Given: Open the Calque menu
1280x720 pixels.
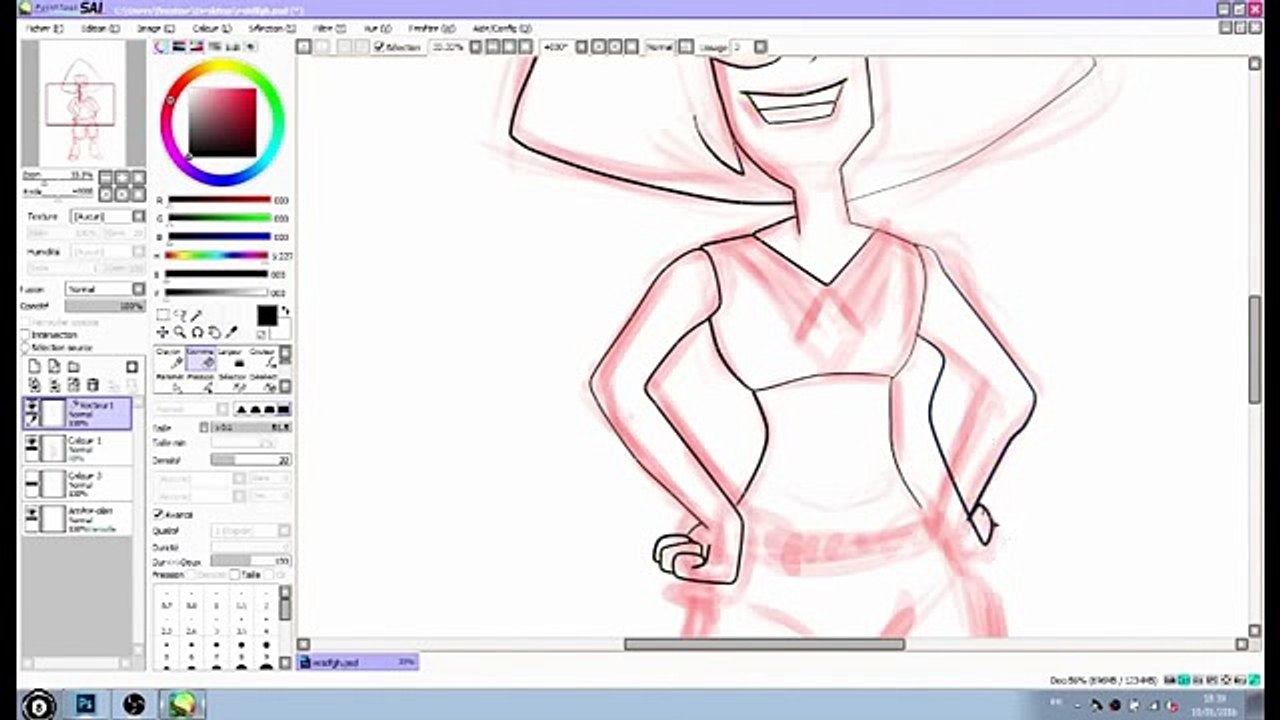Looking at the screenshot, I should pyautogui.click(x=211, y=29).
